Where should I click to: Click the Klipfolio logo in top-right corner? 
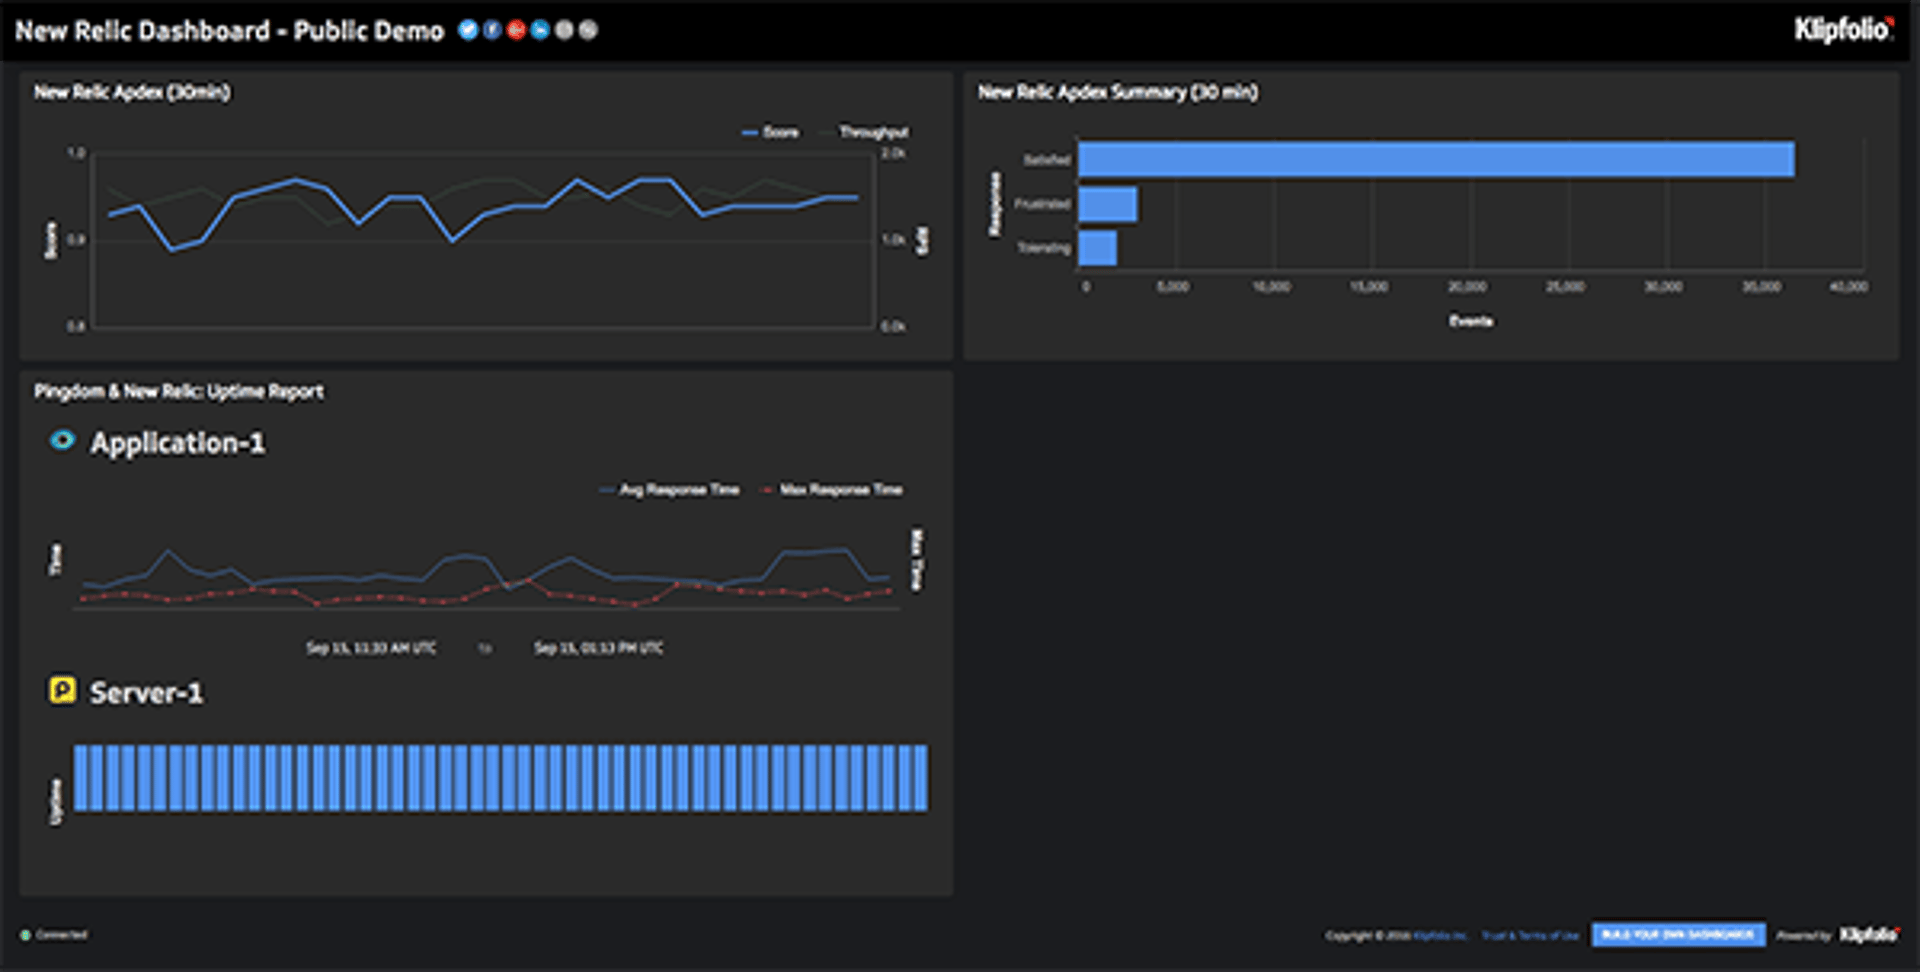pyautogui.click(x=1843, y=30)
